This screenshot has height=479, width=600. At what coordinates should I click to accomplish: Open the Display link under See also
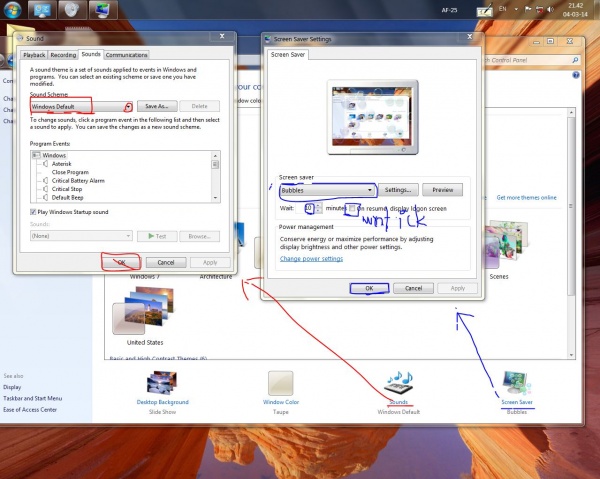tap(12, 387)
